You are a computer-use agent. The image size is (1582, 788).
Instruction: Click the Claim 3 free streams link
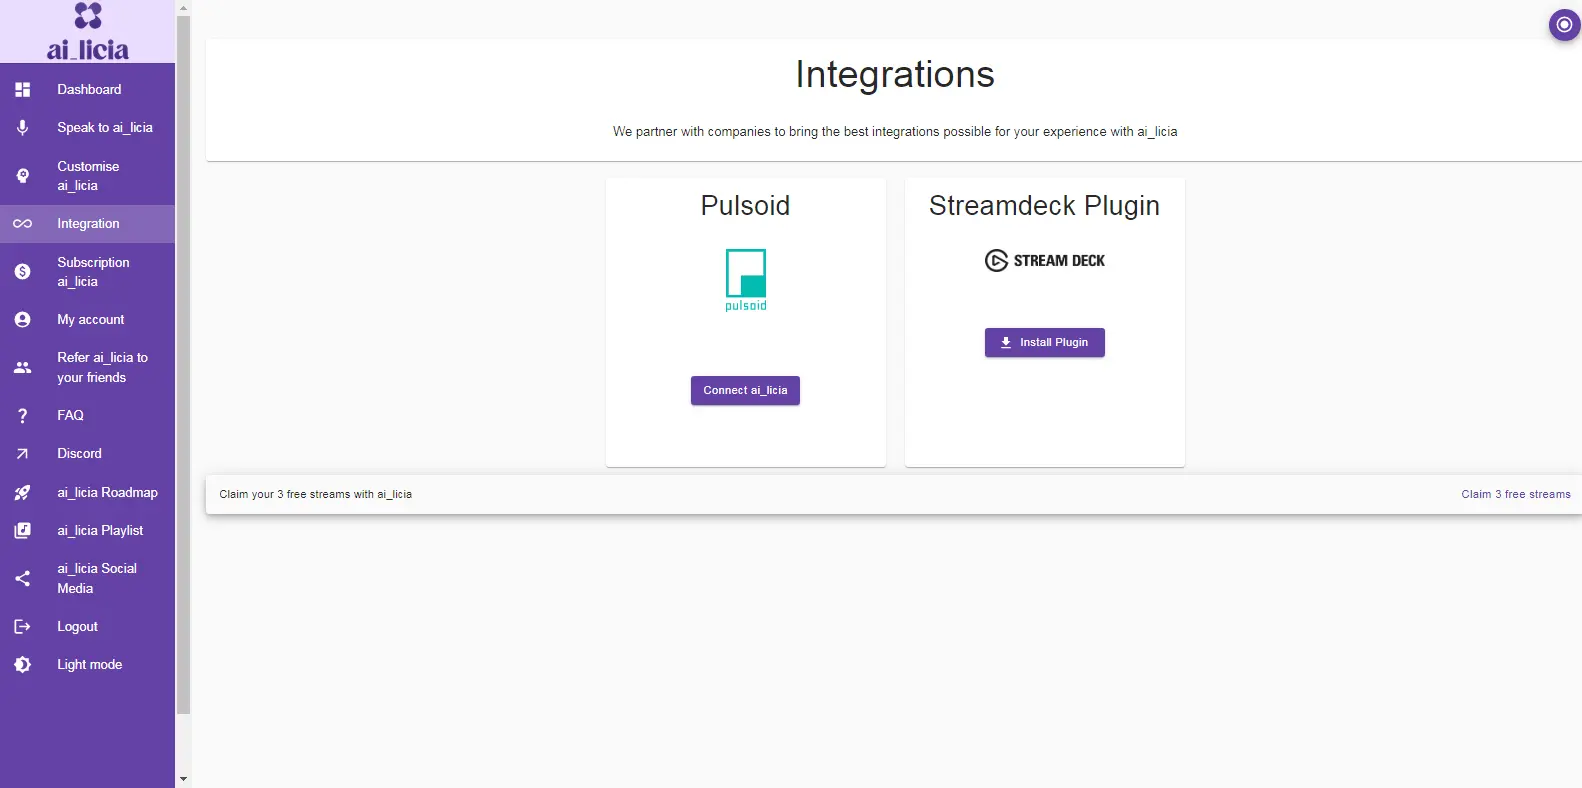[1515, 495]
